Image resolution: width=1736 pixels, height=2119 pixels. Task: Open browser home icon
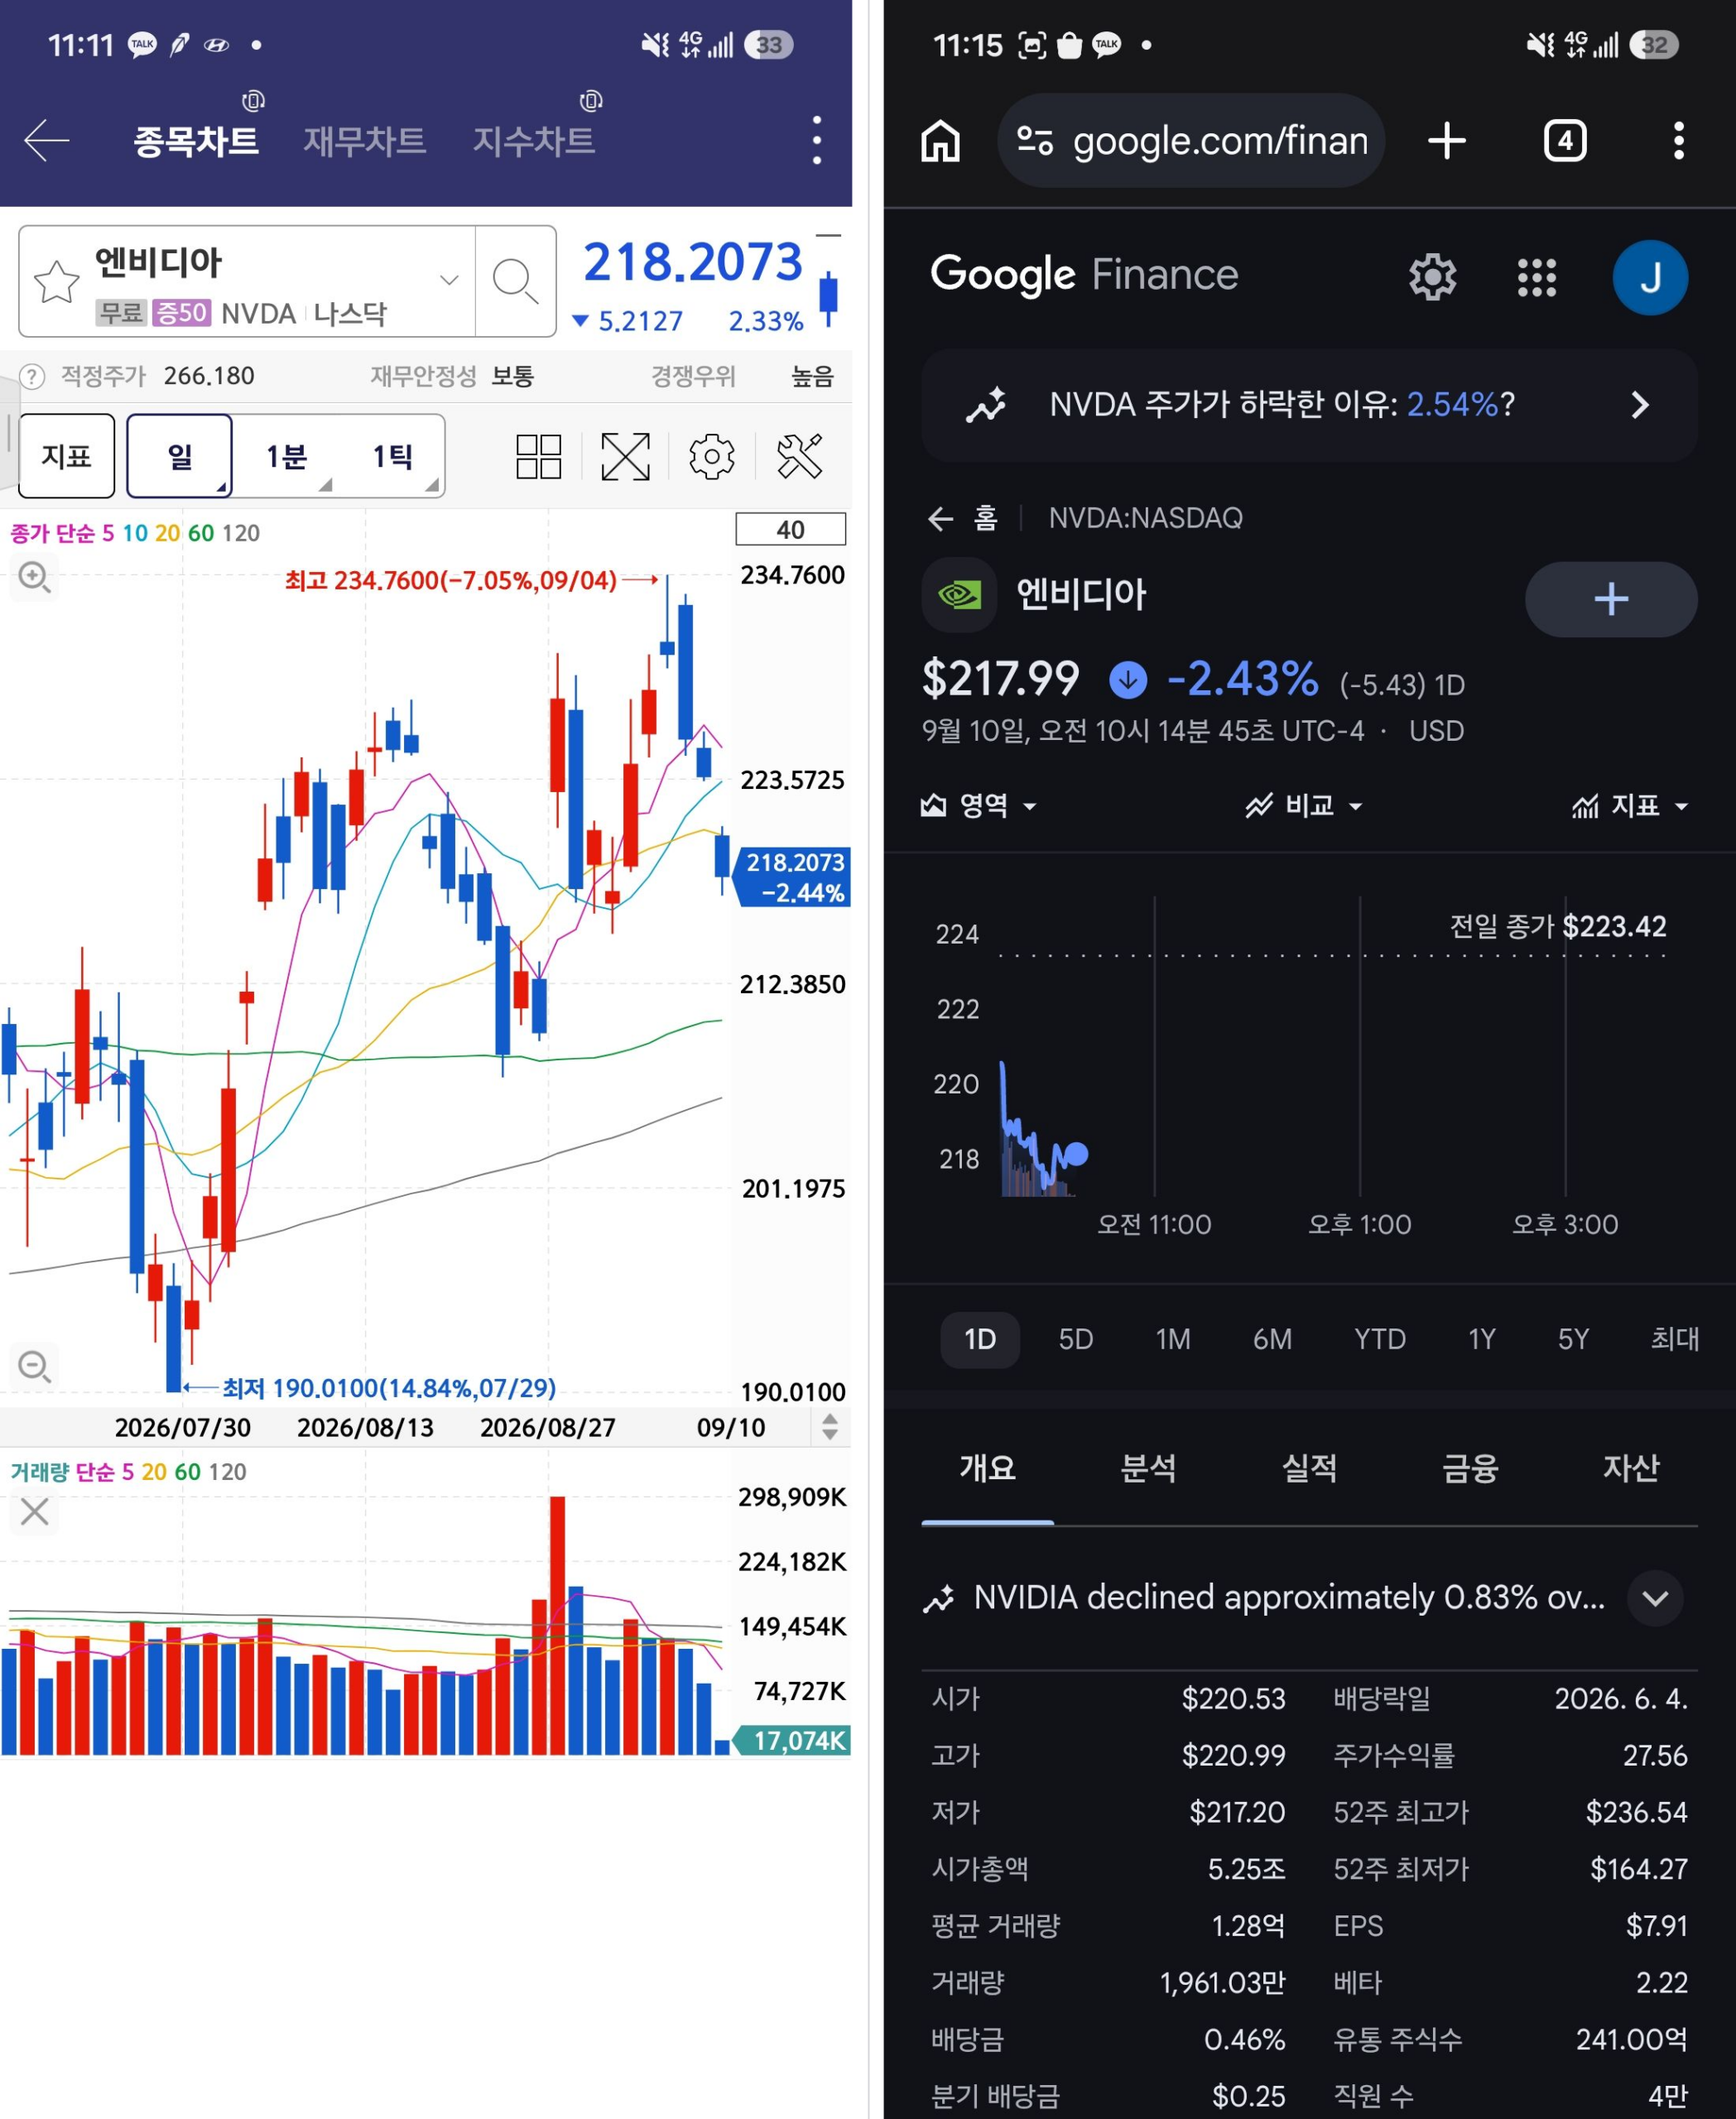click(940, 140)
